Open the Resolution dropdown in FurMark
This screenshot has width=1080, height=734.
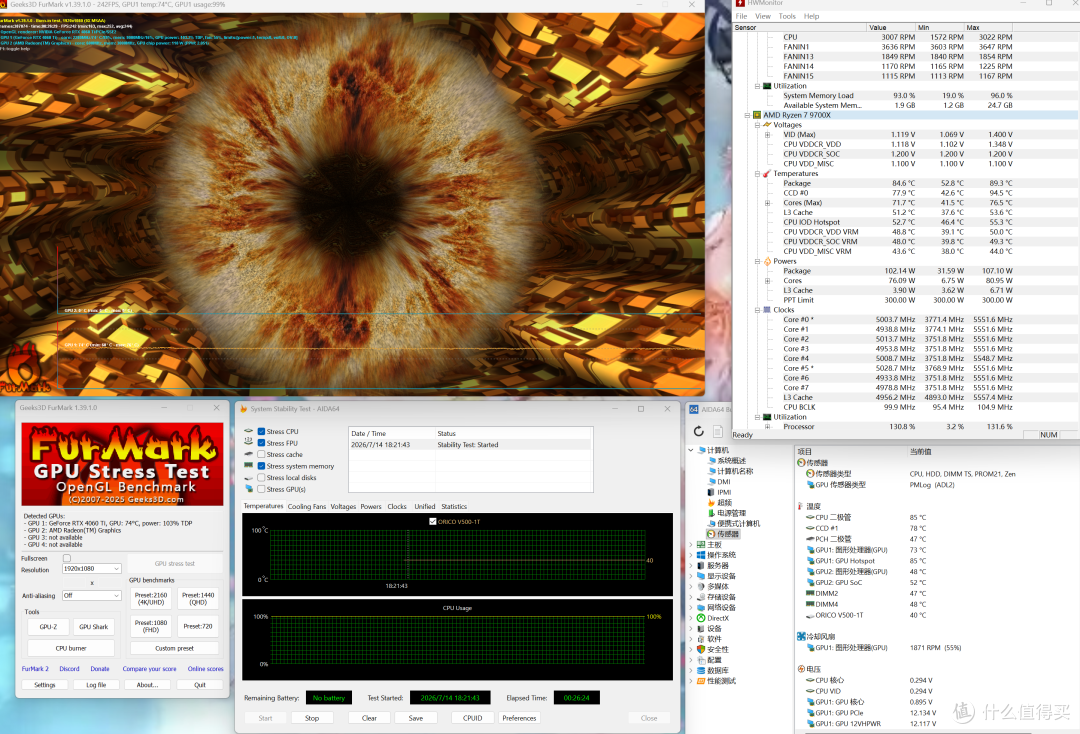pos(92,569)
